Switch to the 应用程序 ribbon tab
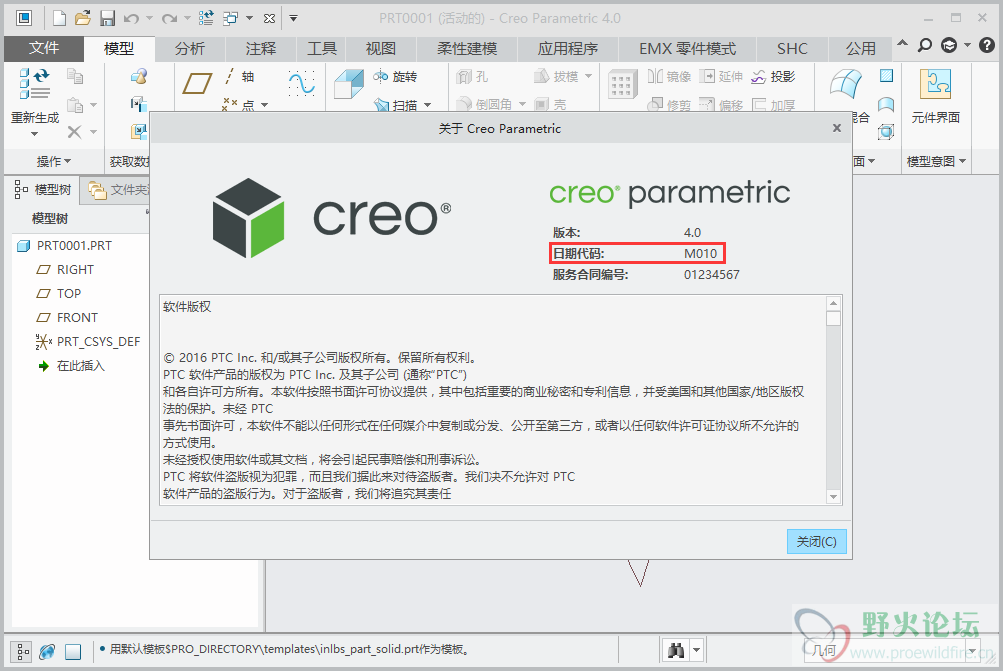The image size is (1003, 671). click(567, 49)
